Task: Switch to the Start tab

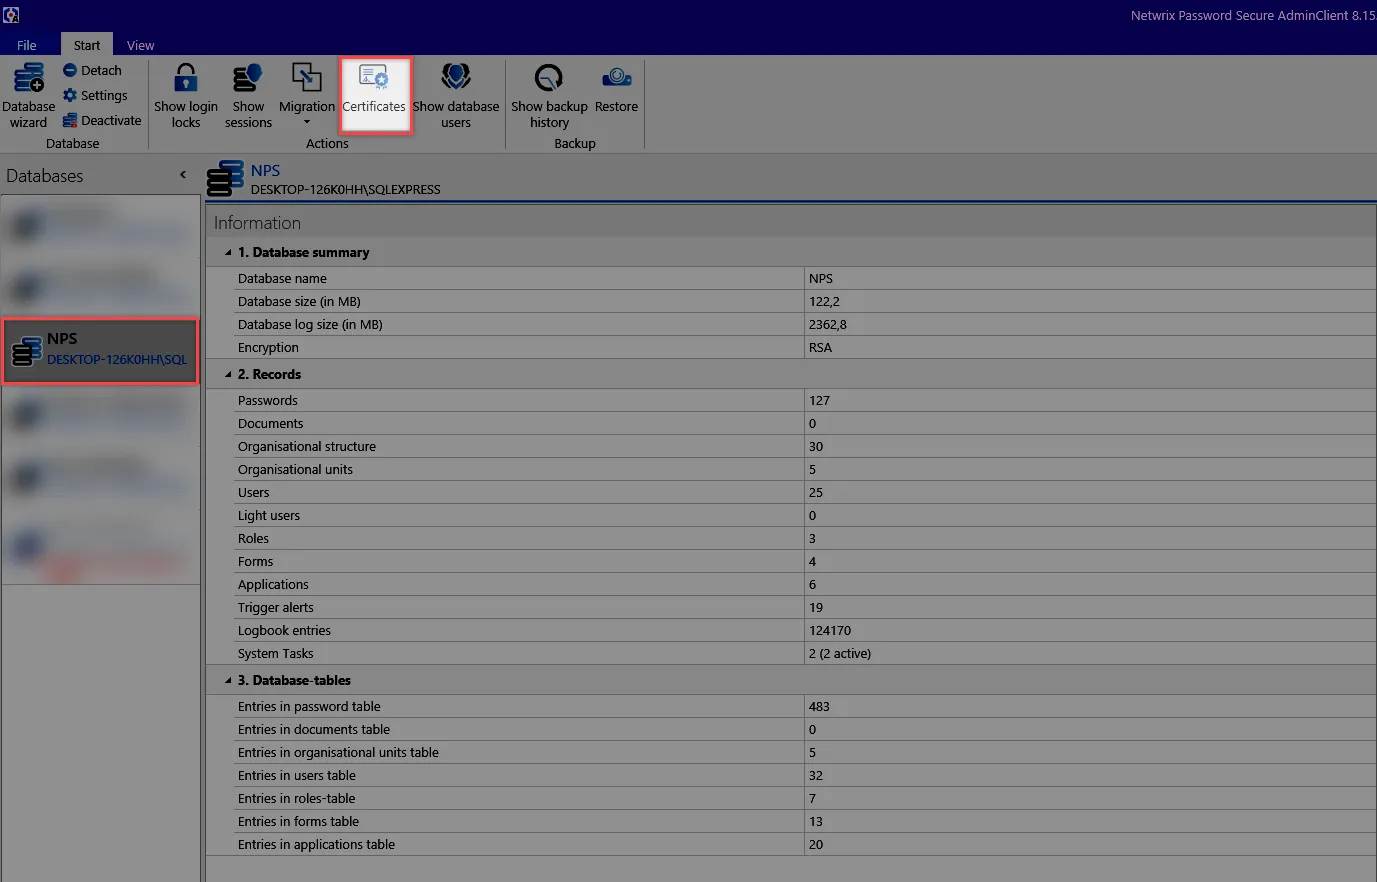Action: pyautogui.click(x=87, y=45)
